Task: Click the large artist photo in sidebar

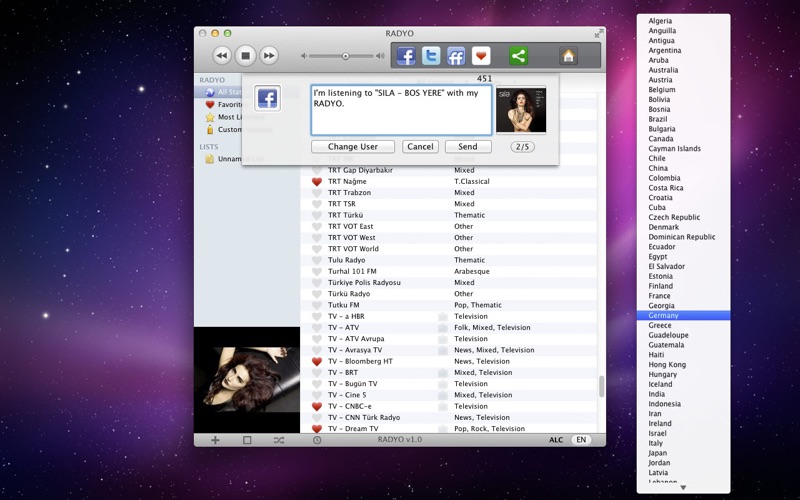Action: tap(247, 380)
